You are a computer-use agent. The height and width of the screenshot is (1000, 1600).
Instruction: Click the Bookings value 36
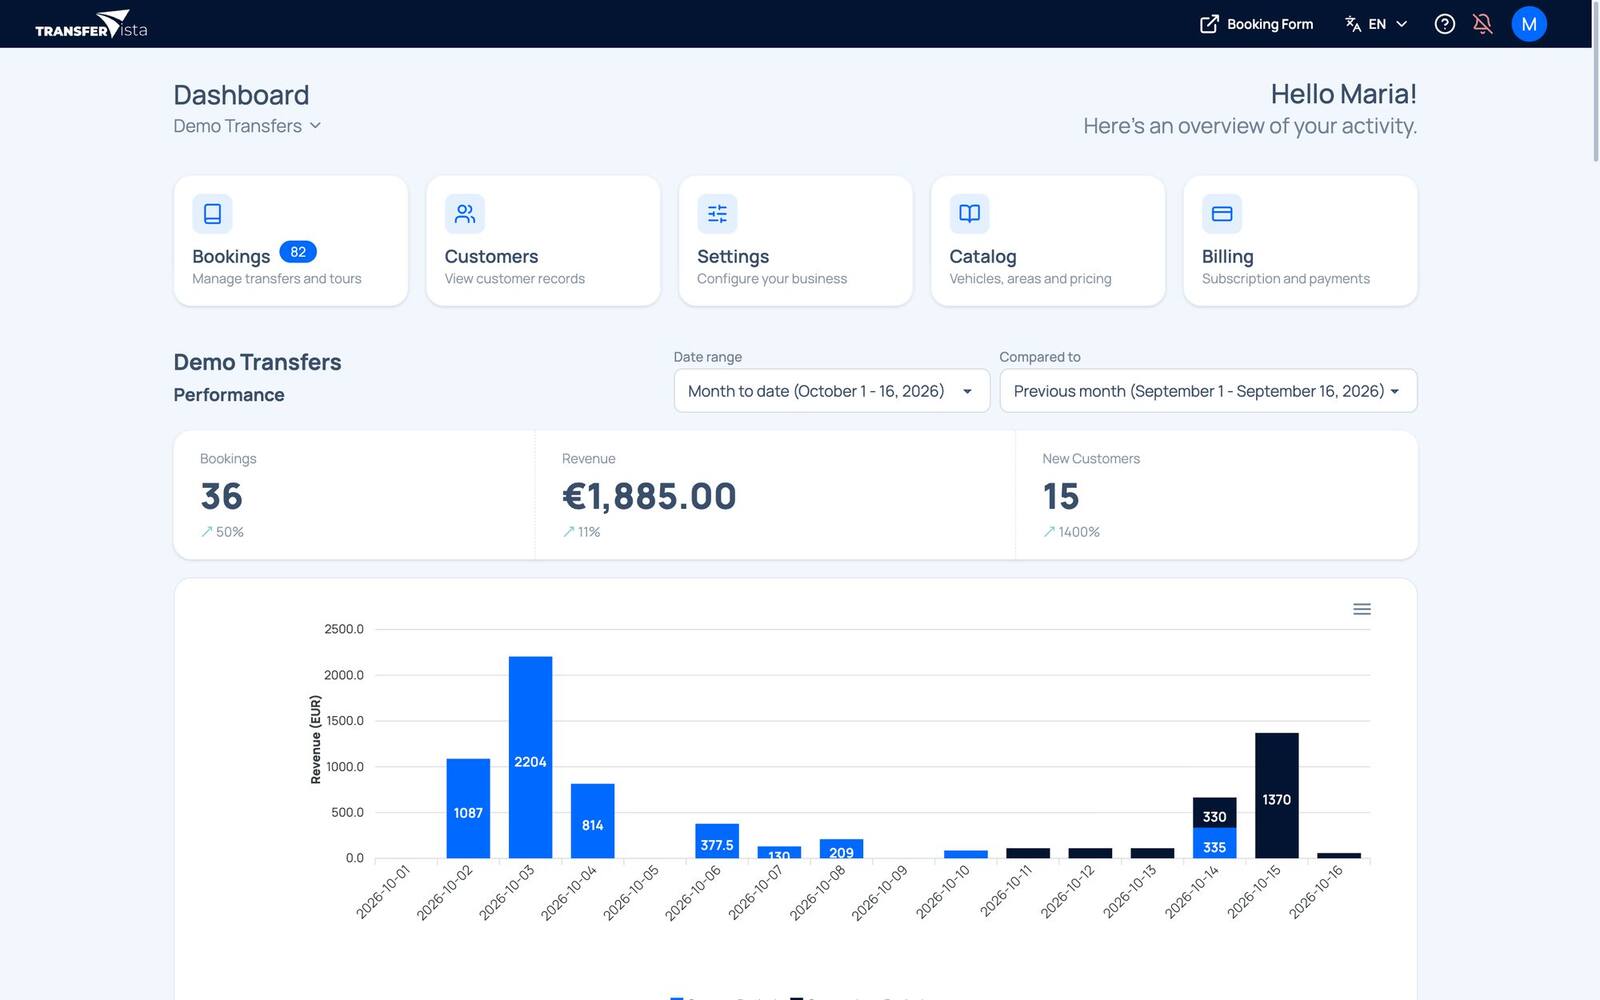point(222,496)
